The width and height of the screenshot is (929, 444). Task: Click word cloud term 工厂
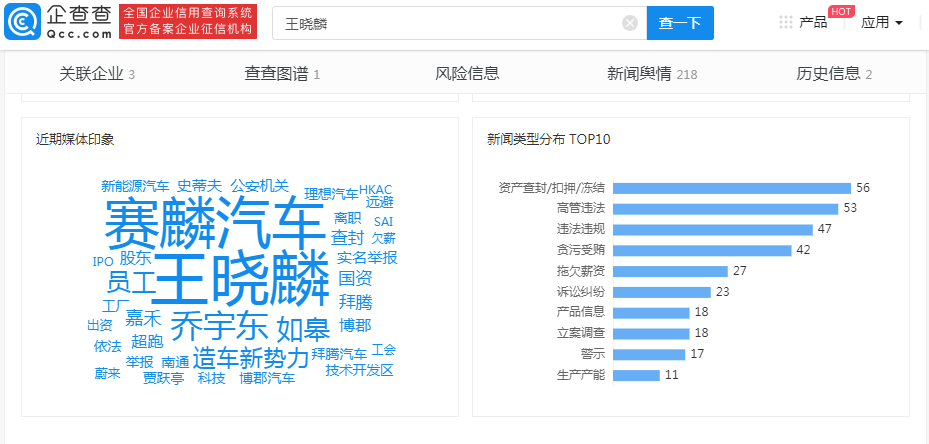[116, 306]
